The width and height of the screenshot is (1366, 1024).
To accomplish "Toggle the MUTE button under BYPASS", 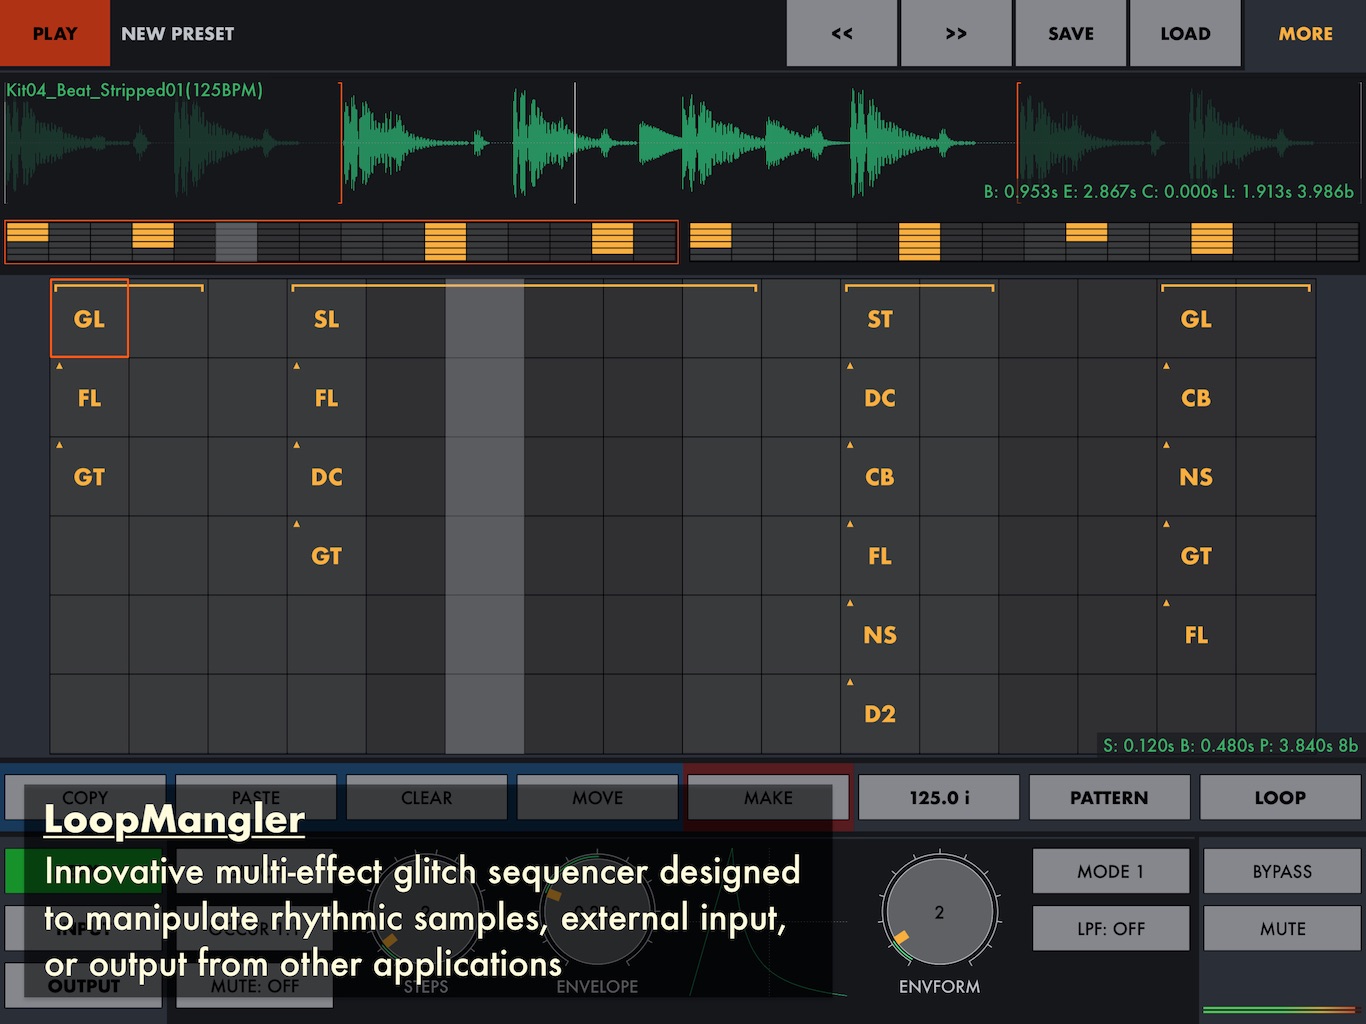I will [1282, 929].
